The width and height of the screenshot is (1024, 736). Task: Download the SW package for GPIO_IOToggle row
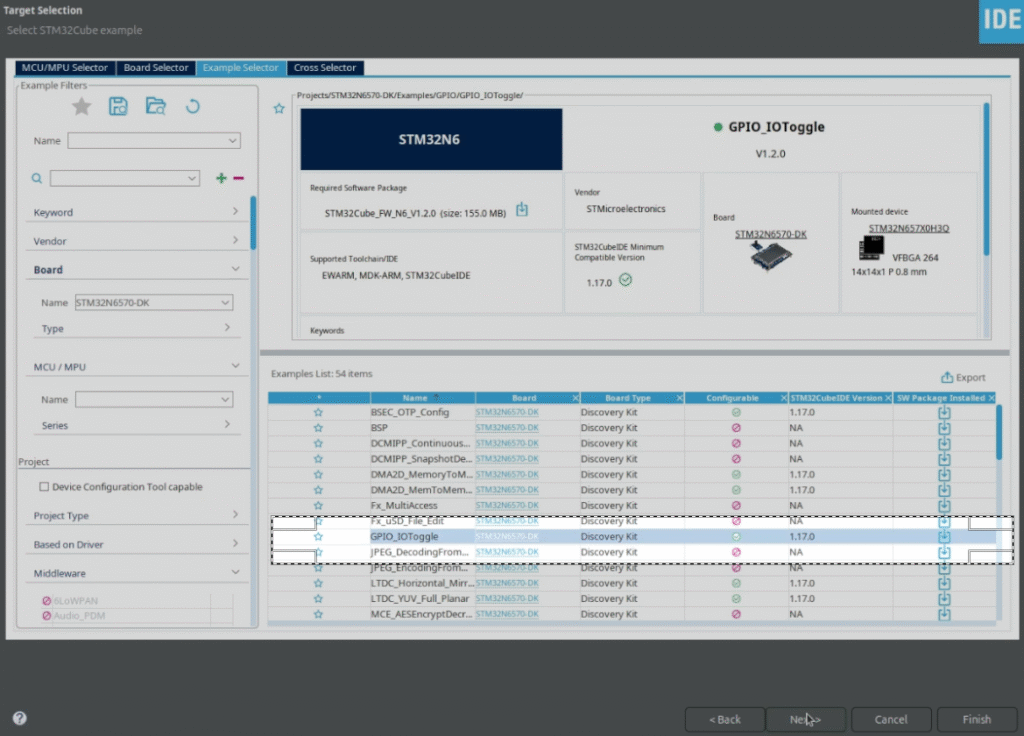click(943, 536)
